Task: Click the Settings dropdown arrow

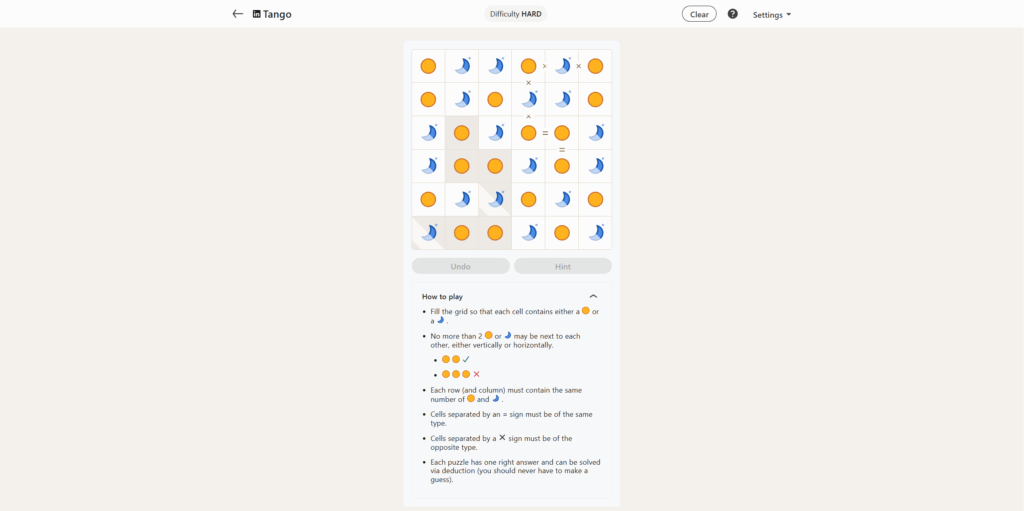Action: [789, 15]
